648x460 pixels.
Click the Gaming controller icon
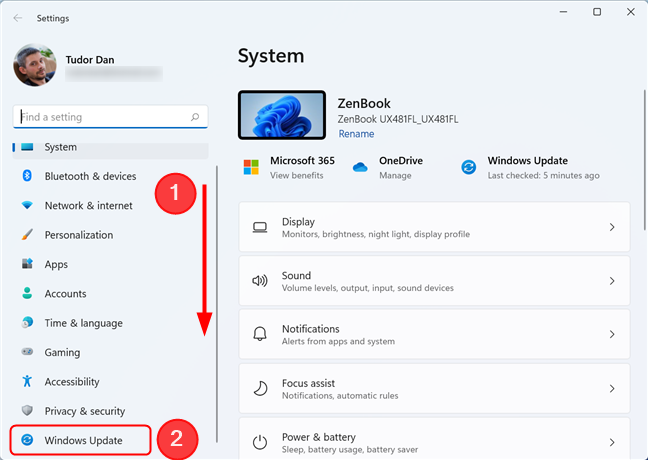tap(27, 352)
